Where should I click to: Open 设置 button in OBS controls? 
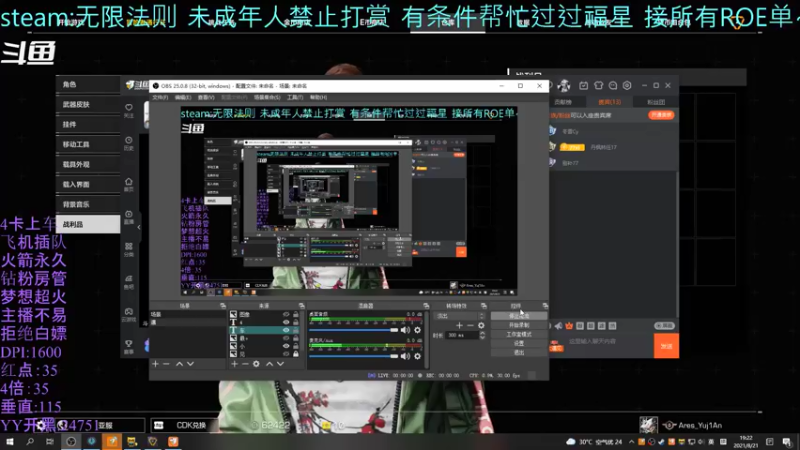pos(519,343)
